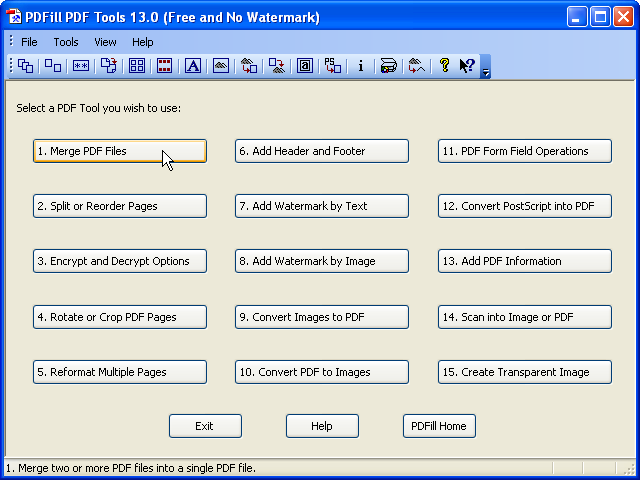The image size is (640, 480).
Task: Expand the toolbar options dropdown arrow
Action: tap(486, 70)
